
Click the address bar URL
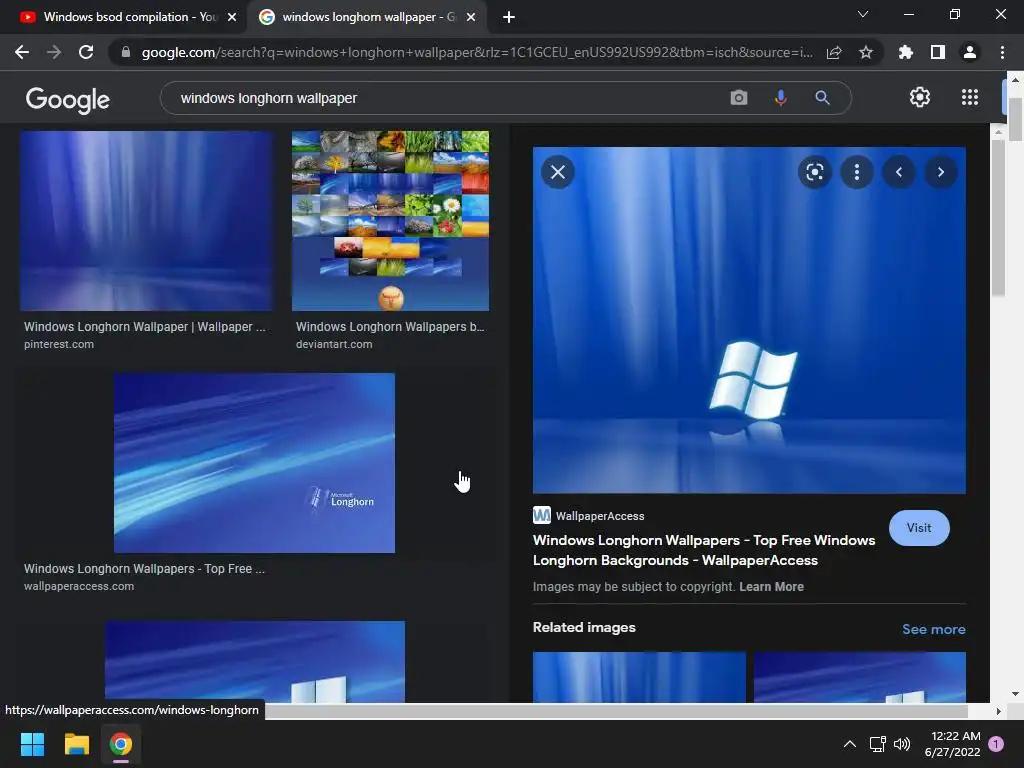click(x=477, y=52)
